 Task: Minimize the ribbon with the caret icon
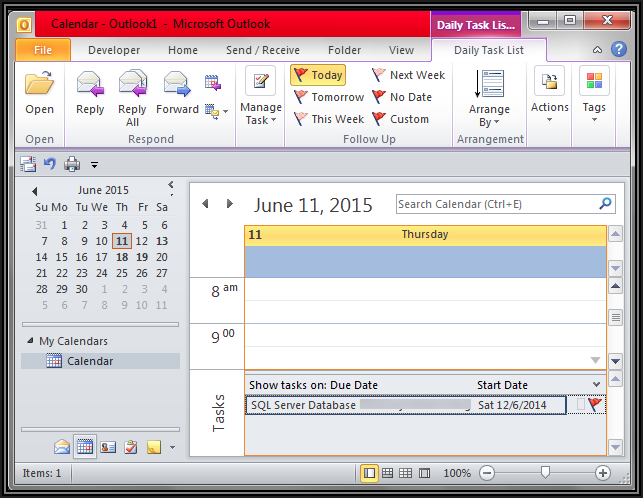tap(597, 50)
